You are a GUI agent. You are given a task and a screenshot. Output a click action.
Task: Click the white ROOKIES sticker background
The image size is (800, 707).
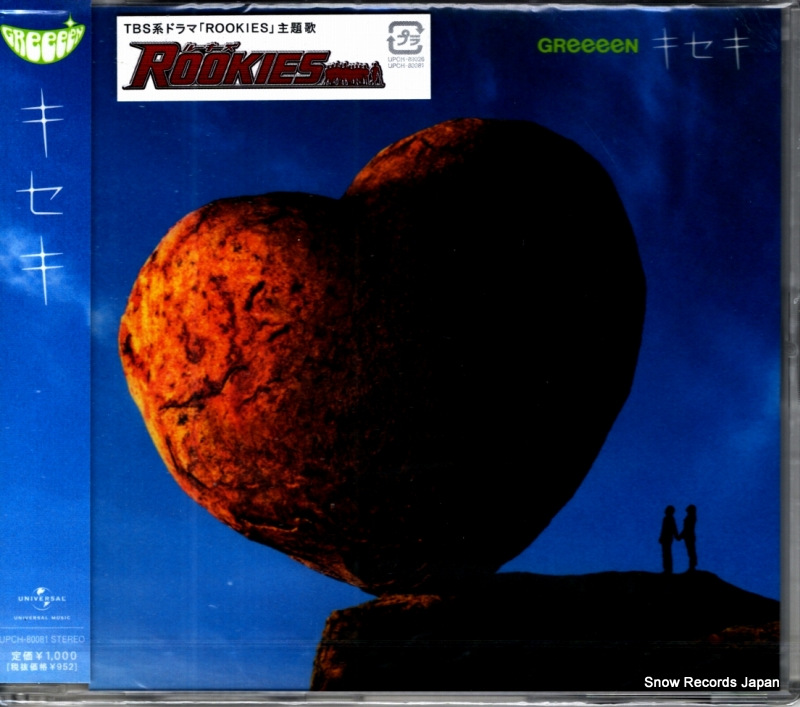pos(273,58)
